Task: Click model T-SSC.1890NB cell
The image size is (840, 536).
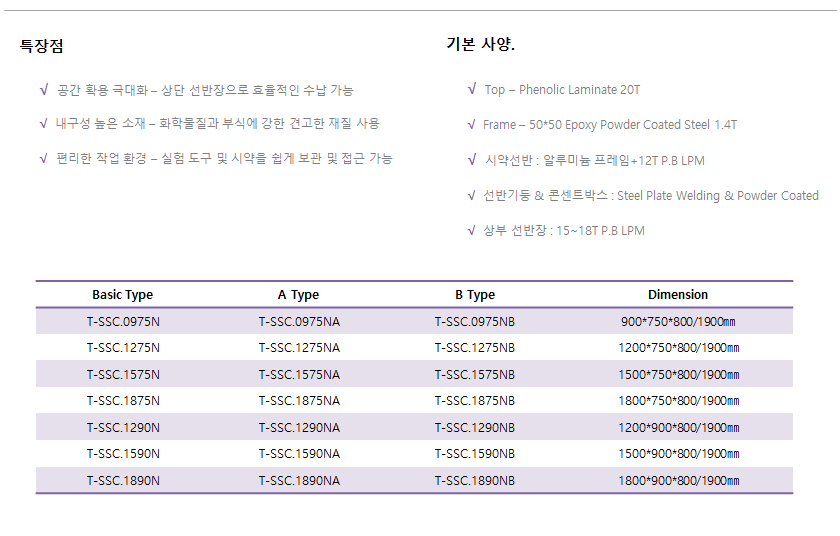Action: (475, 481)
